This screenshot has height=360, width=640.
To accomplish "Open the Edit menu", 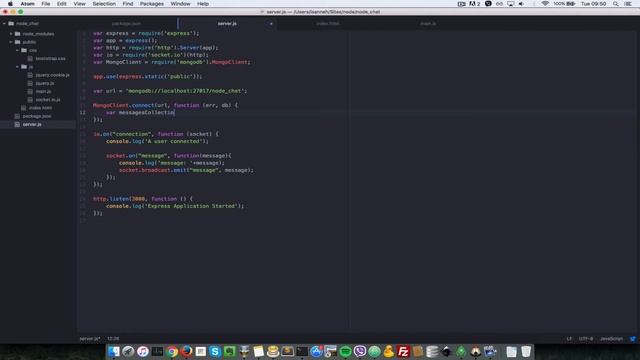I will coord(62,4).
